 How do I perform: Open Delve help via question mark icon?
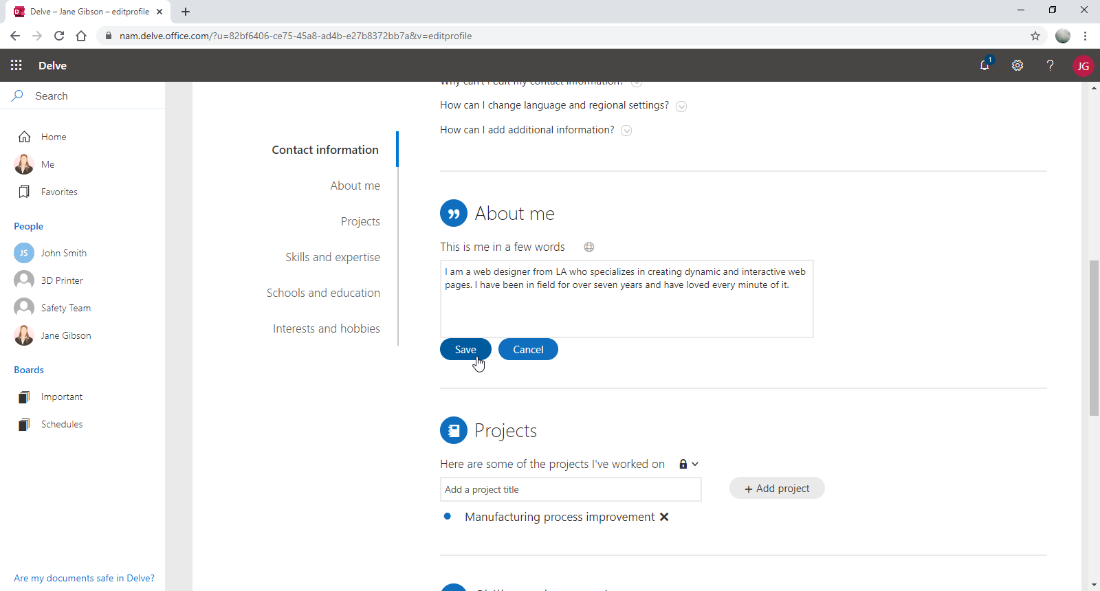pyautogui.click(x=1049, y=65)
